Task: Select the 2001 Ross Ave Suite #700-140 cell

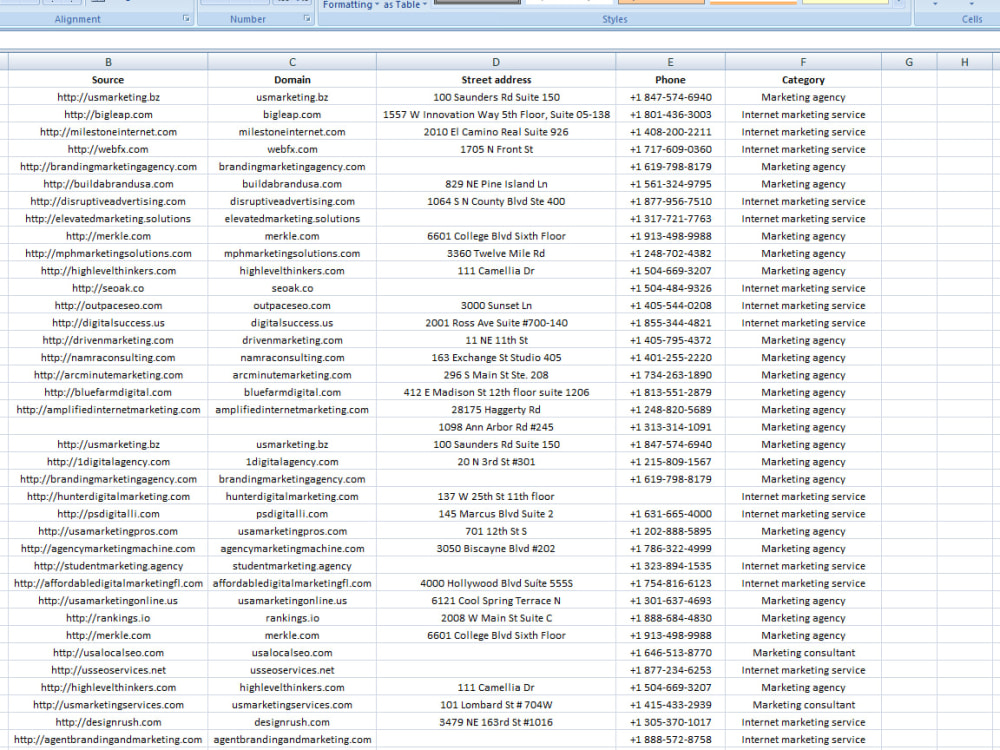Action: pyautogui.click(x=496, y=323)
